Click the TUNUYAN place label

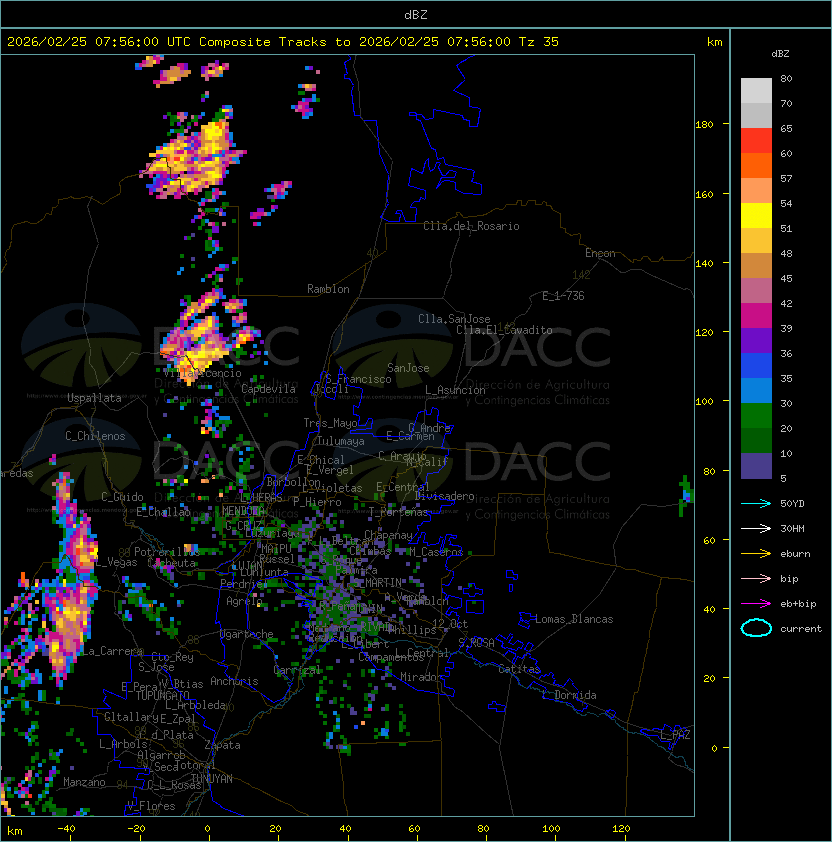212,779
